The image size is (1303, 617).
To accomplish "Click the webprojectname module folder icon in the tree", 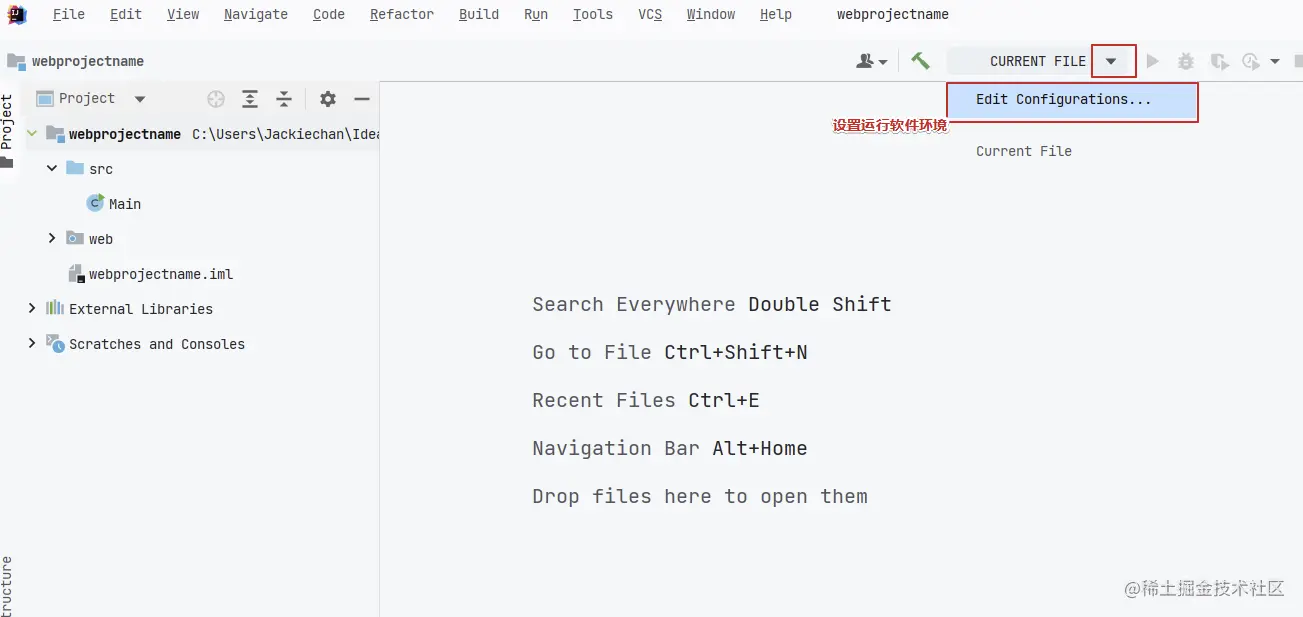I will point(55,133).
